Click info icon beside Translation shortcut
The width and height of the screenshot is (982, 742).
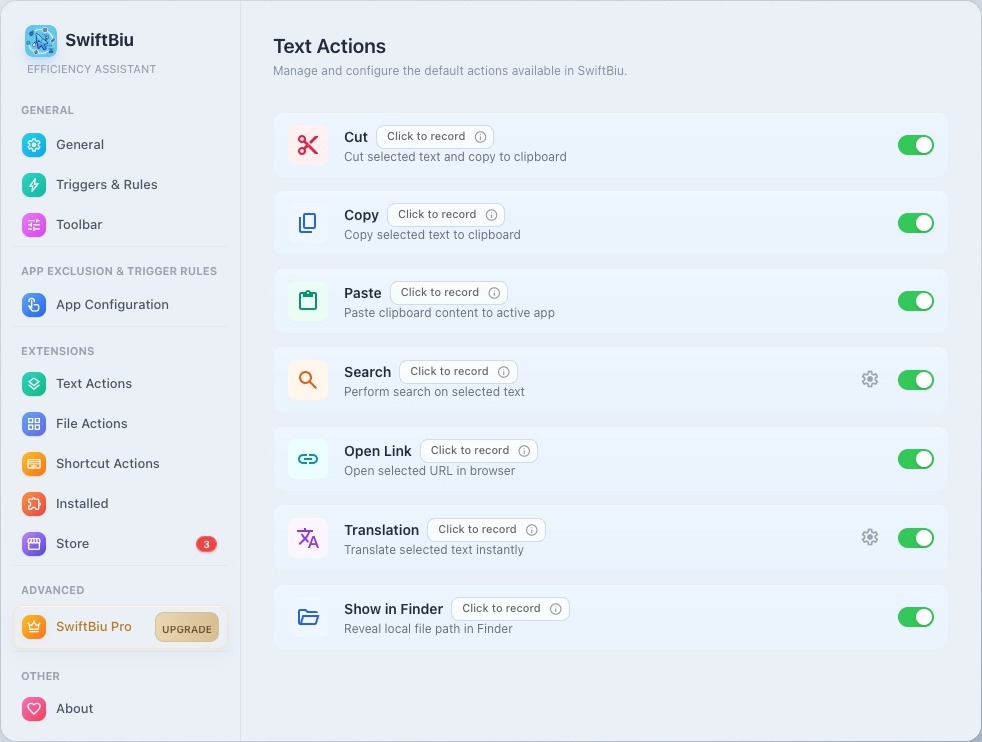pos(532,530)
